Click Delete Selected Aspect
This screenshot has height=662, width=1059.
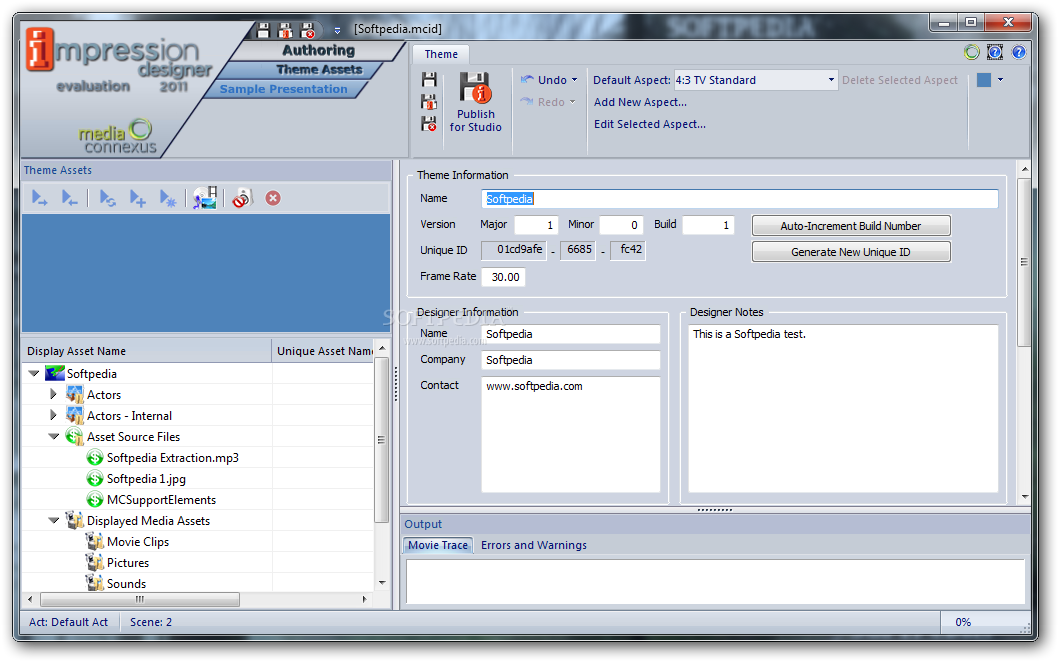pos(900,80)
